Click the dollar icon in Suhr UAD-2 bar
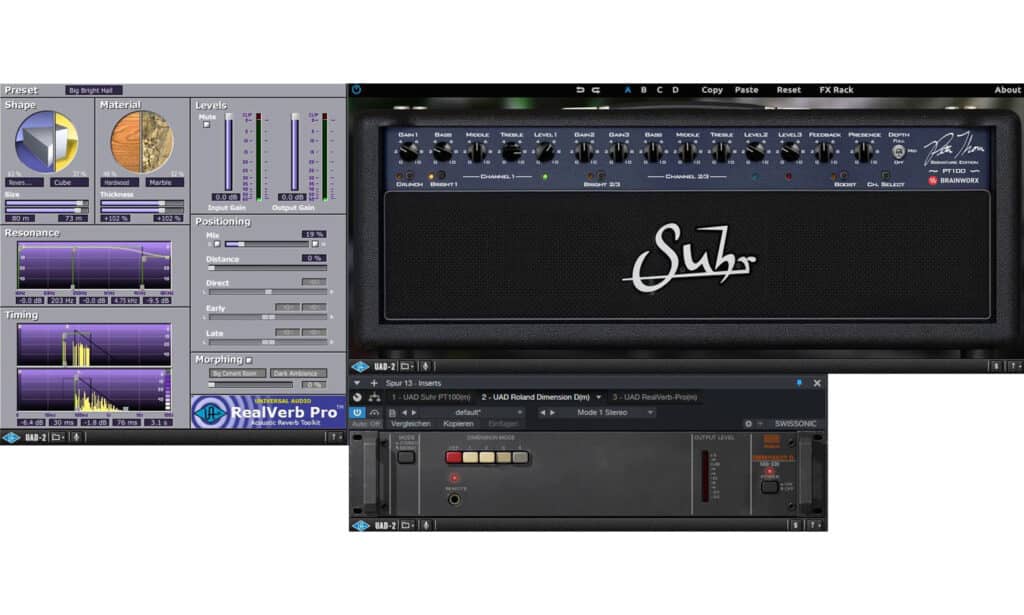Viewport: 1024px width, 615px height. click(x=996, y=367)
